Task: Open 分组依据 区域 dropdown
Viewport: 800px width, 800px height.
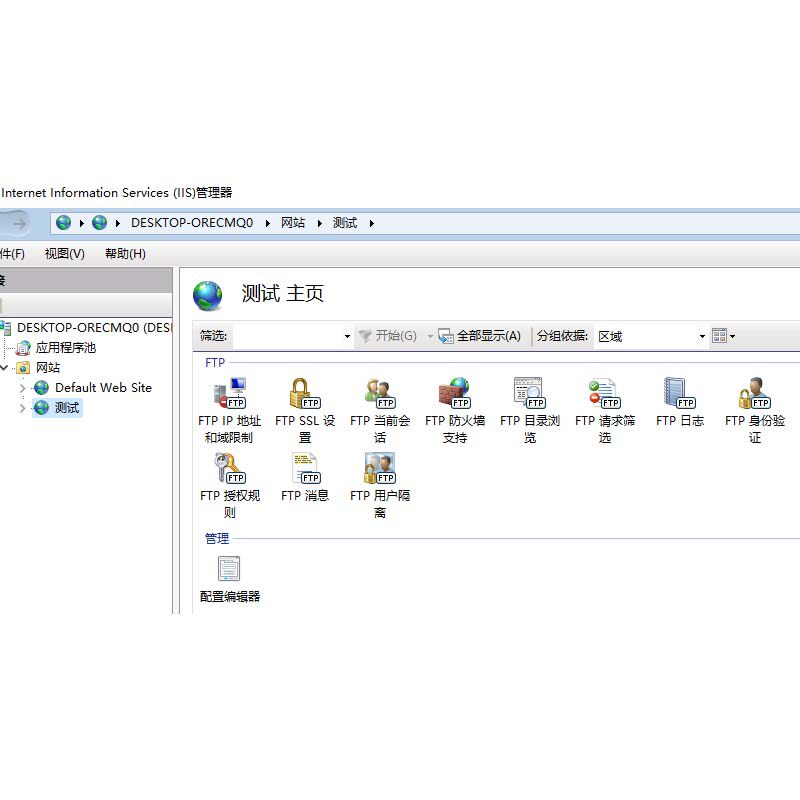Action: 702,336
